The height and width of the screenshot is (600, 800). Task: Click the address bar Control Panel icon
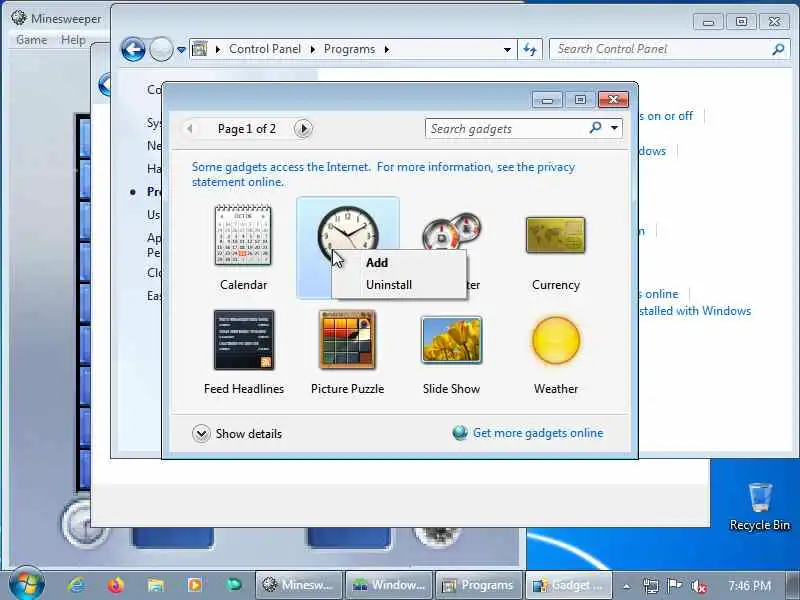199,49
